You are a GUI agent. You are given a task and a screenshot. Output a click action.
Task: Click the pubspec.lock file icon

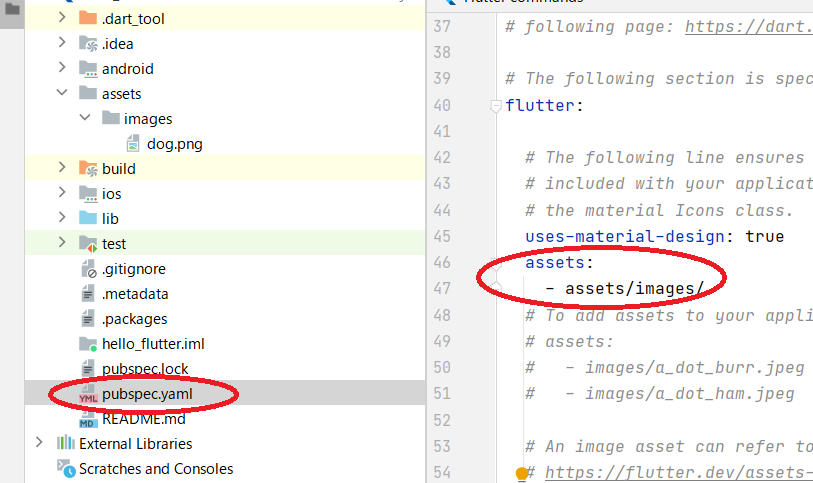pos(88,368)
